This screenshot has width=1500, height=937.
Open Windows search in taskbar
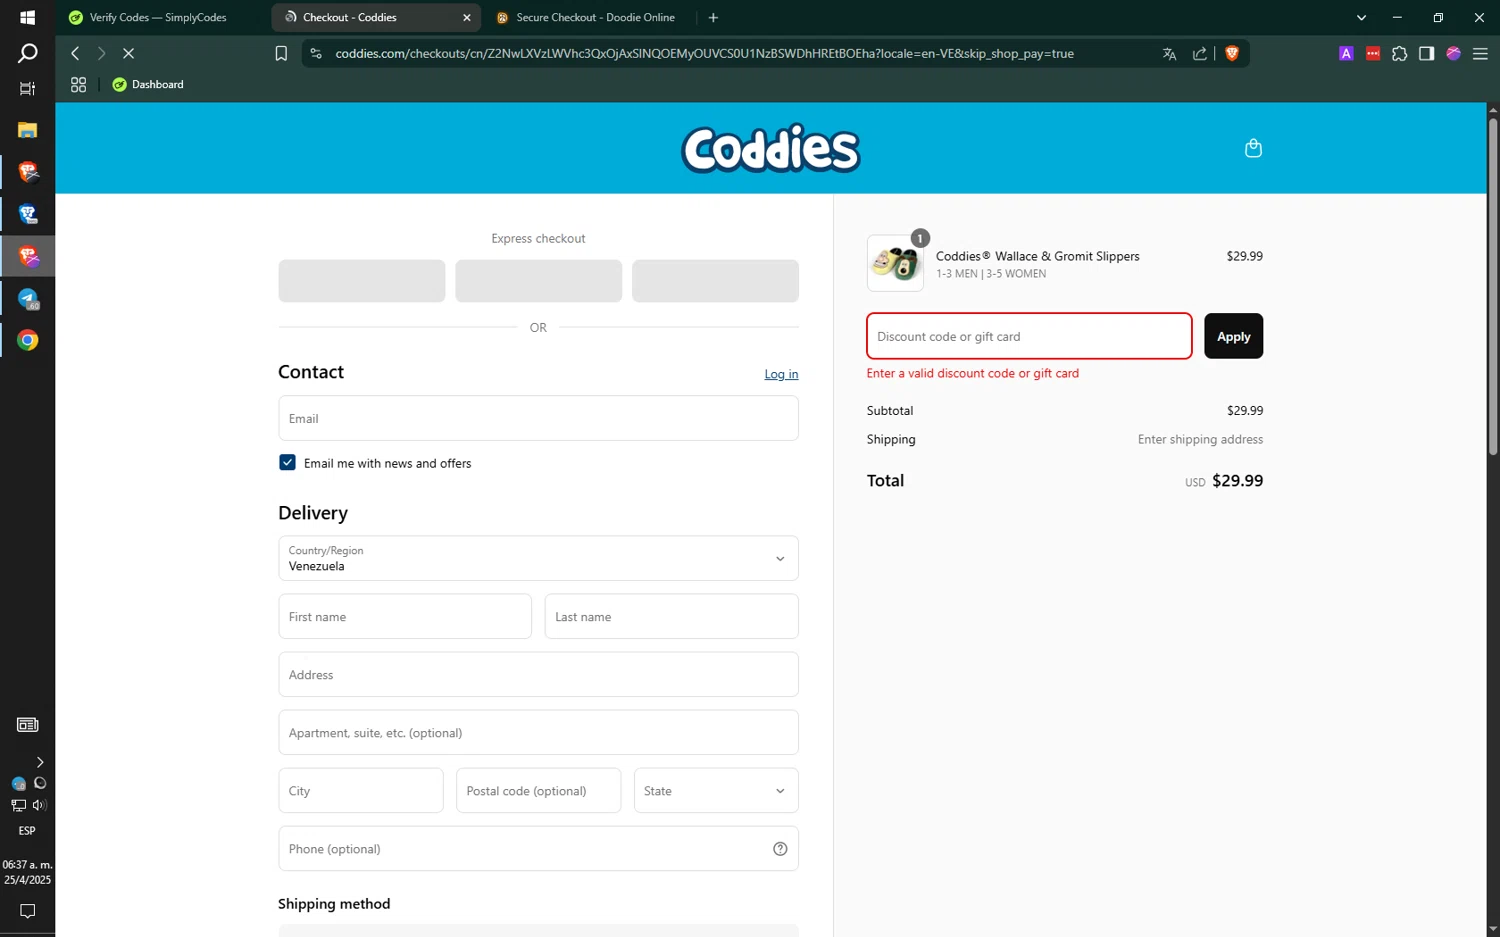(27, 54)
